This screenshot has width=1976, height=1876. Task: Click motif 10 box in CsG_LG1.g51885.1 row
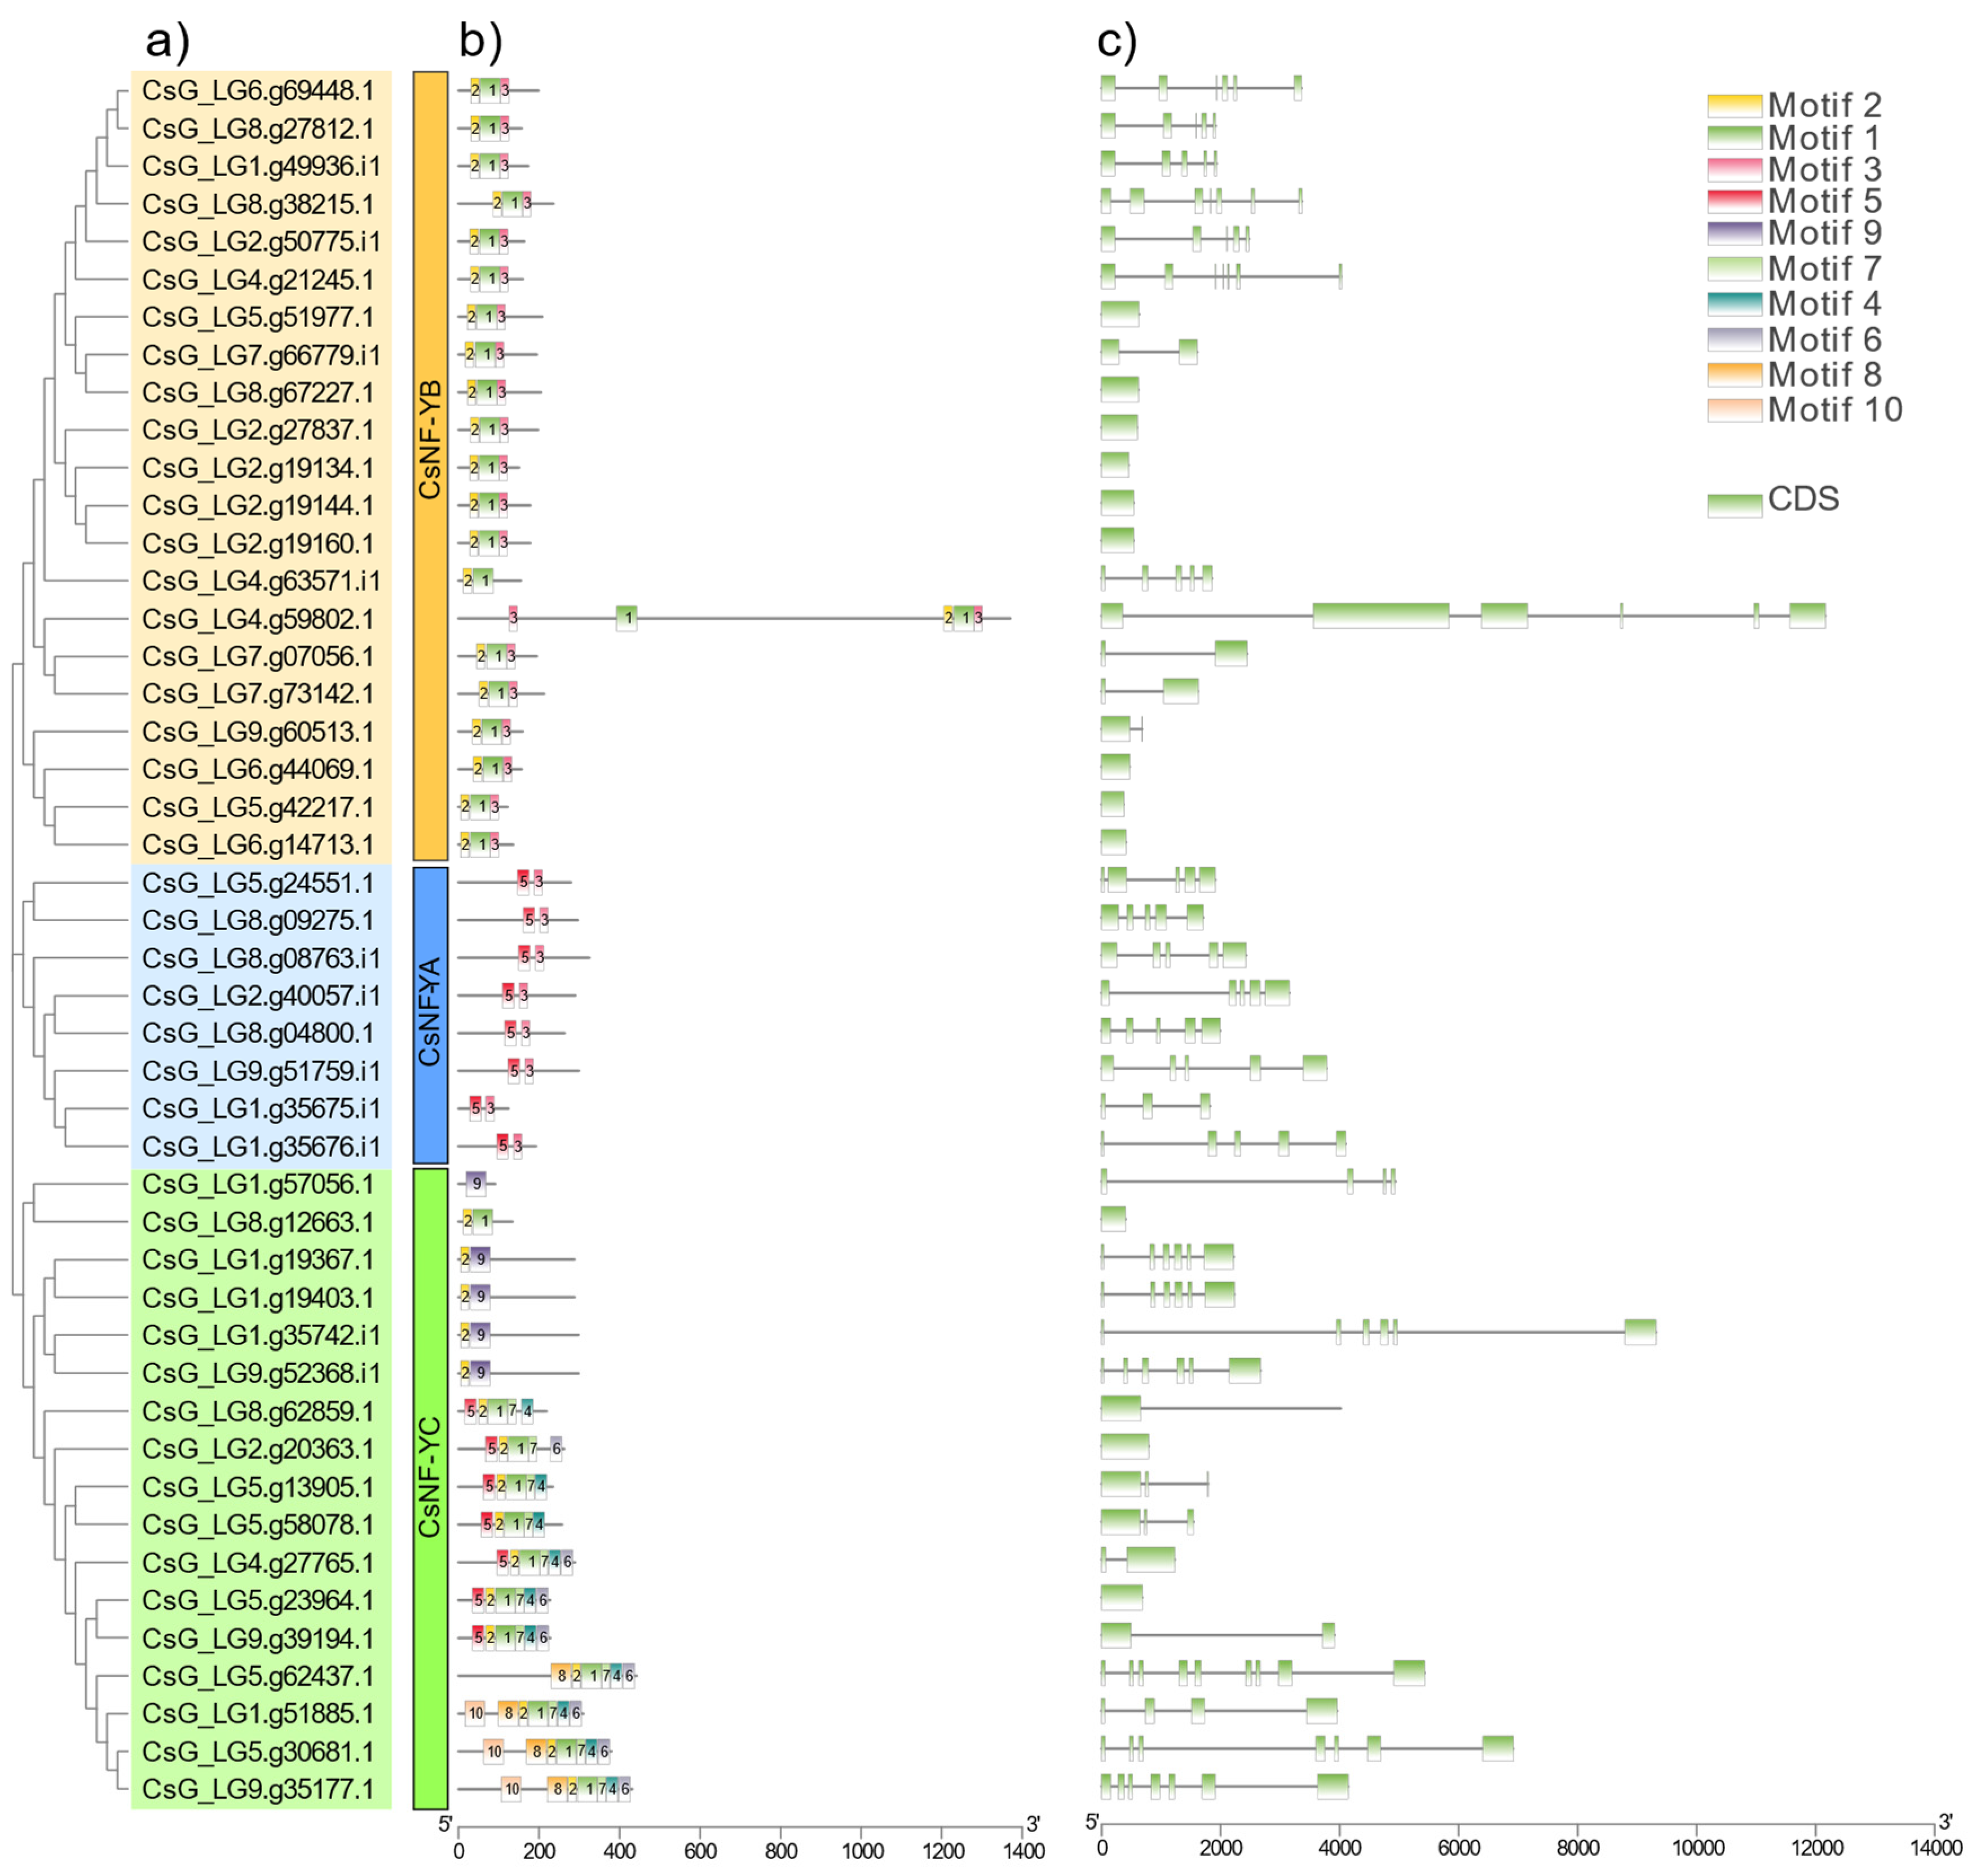(475, 1713)
